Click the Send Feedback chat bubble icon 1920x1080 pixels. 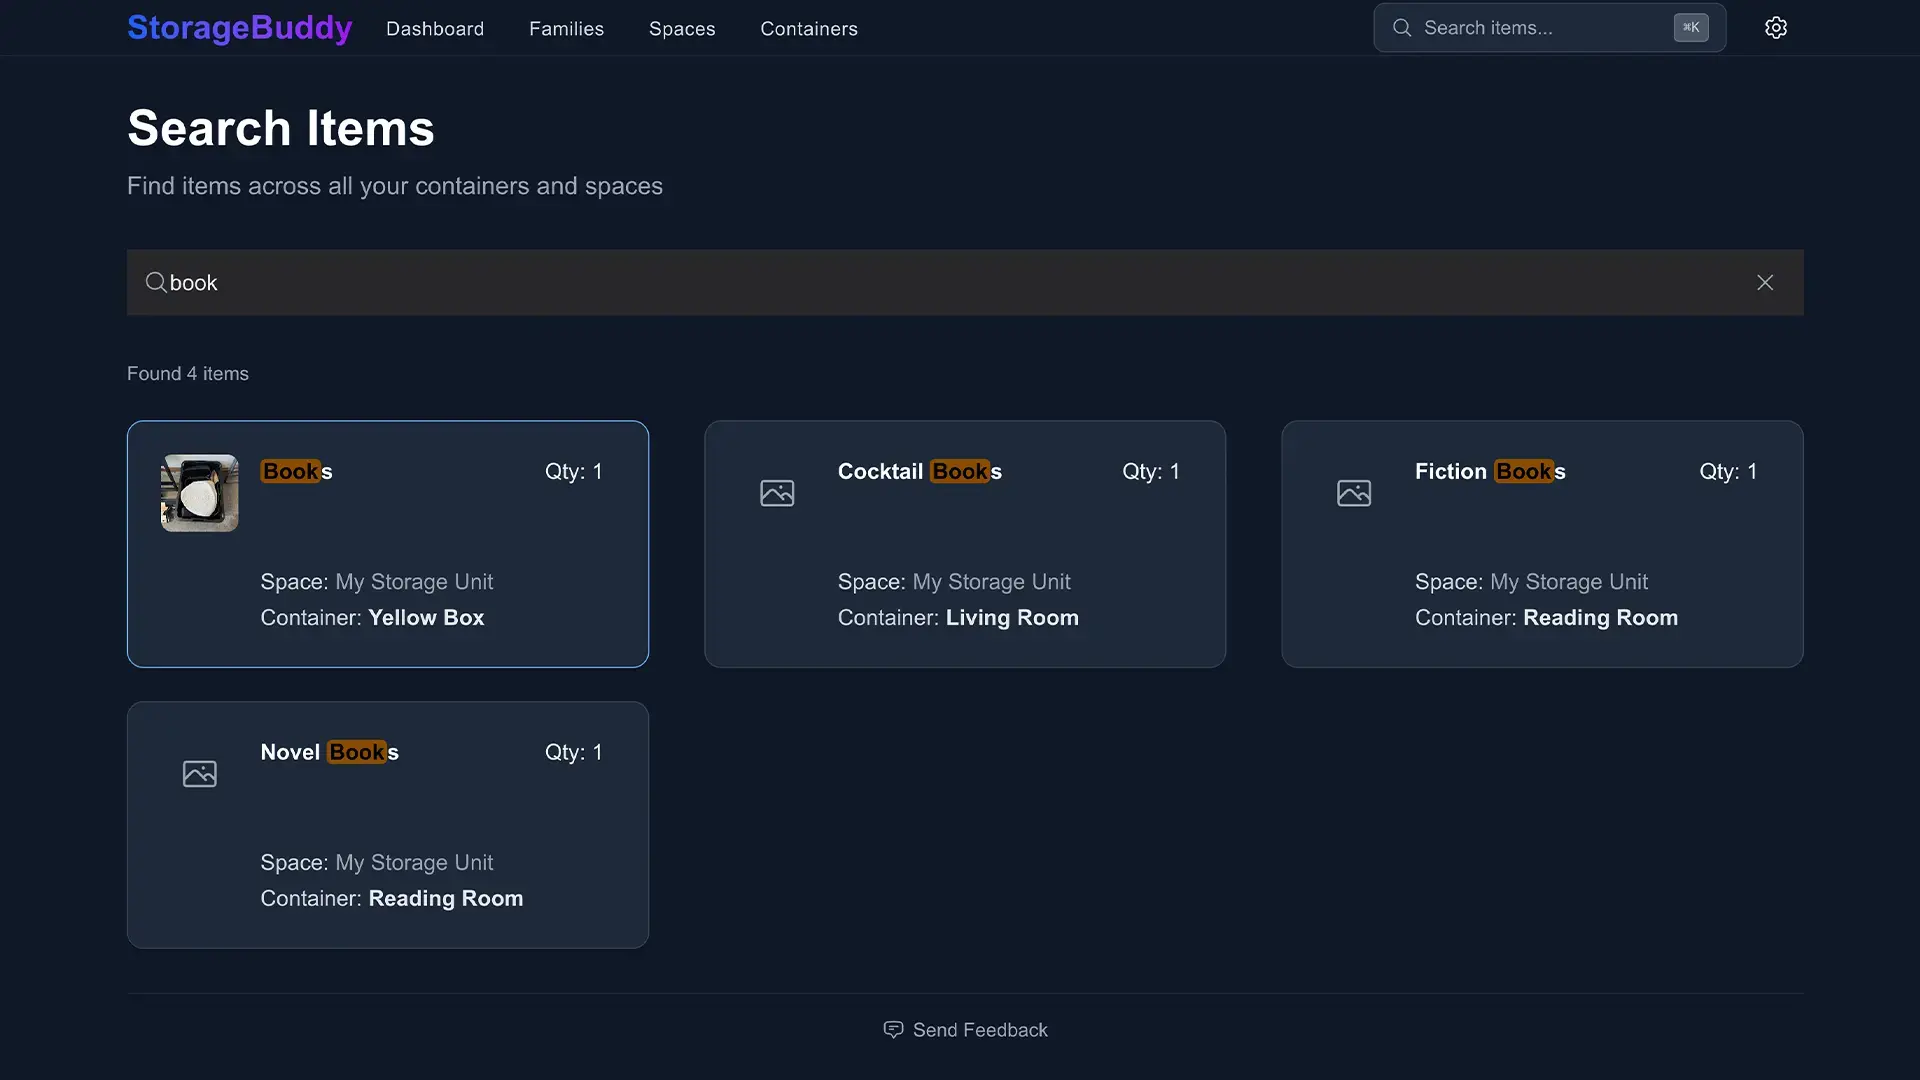tap(893, 1030)
